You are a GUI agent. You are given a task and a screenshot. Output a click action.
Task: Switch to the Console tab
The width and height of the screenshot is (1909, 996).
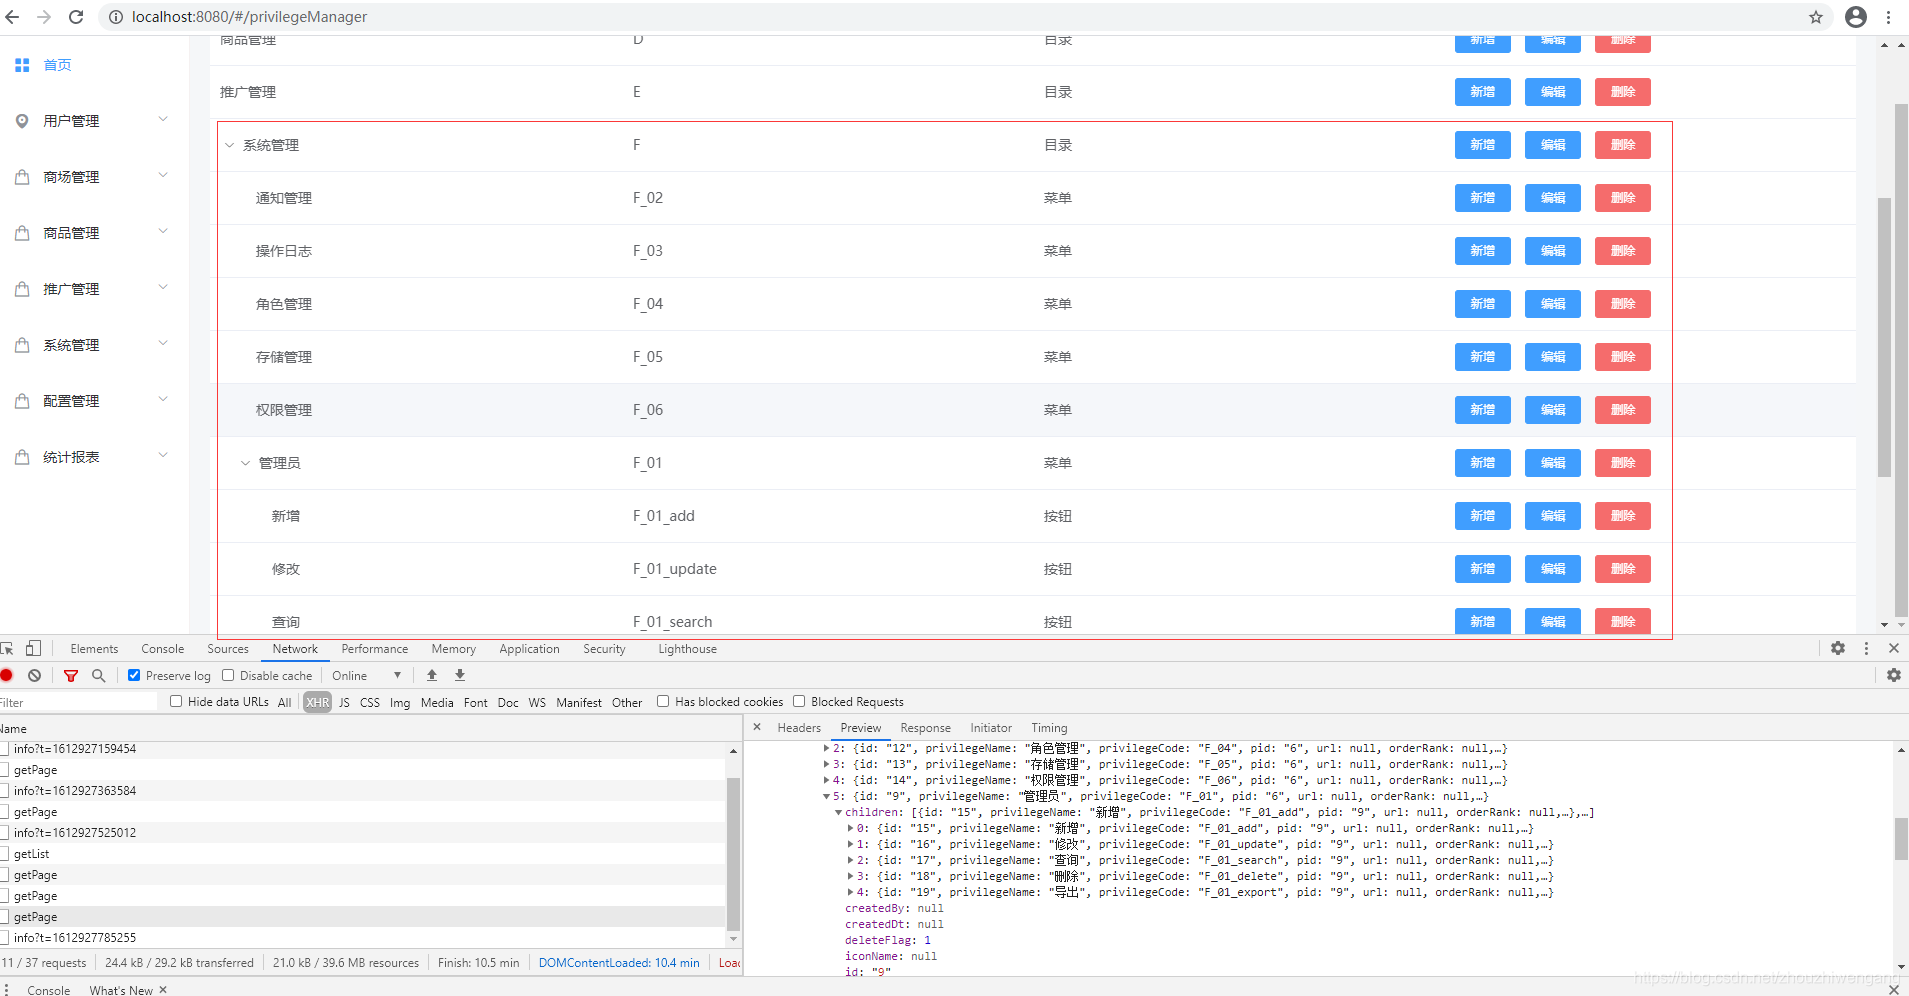coord(162,648)
